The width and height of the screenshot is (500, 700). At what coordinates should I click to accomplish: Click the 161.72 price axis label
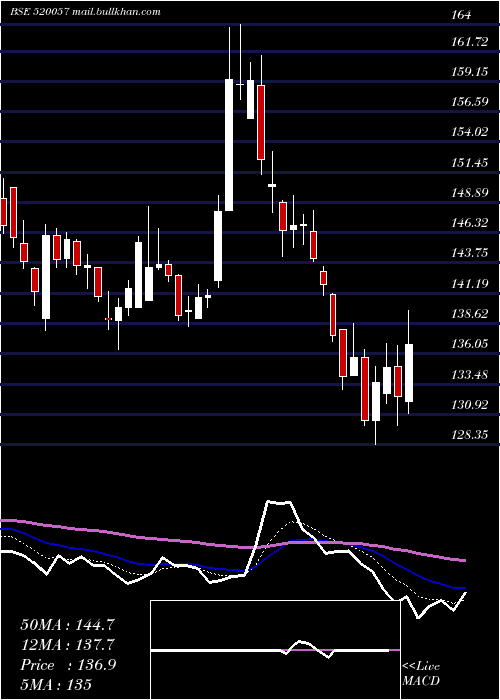tap(469, 42)
